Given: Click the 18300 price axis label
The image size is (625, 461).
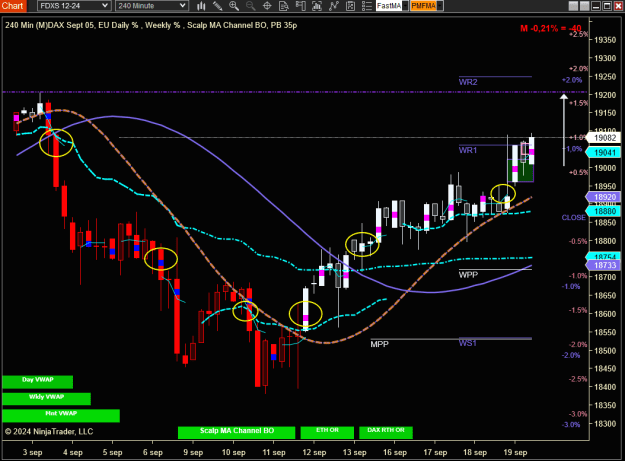Looking at the screenshot, I should click(x=605, y=424).
